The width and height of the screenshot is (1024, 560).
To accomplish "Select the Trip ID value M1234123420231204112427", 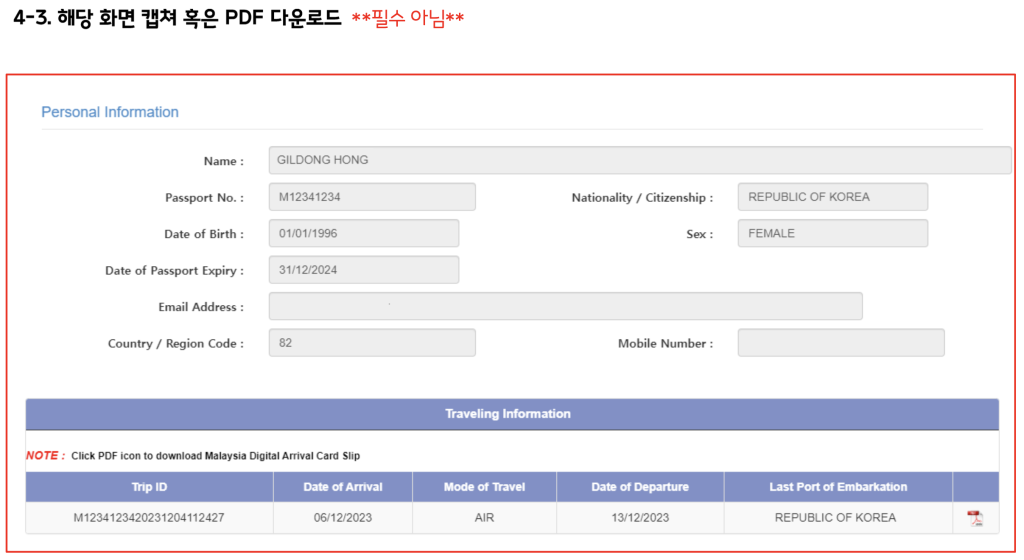I will click(149, 518).
